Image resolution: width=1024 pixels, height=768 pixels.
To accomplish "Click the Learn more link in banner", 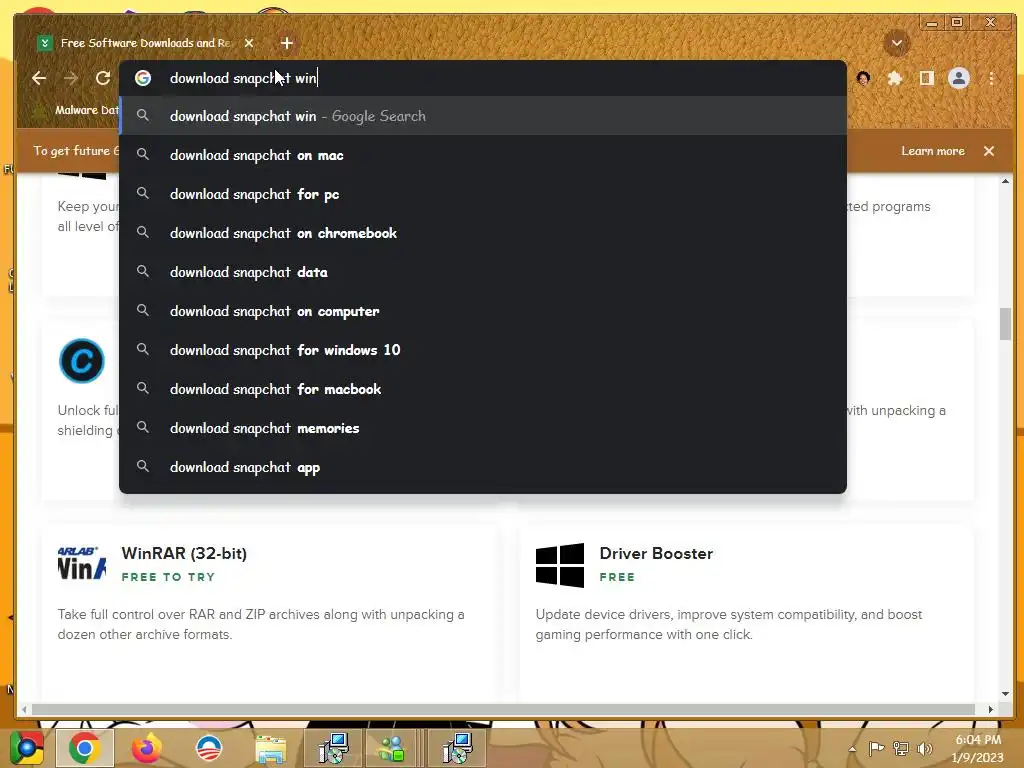I will pos(933,151).
